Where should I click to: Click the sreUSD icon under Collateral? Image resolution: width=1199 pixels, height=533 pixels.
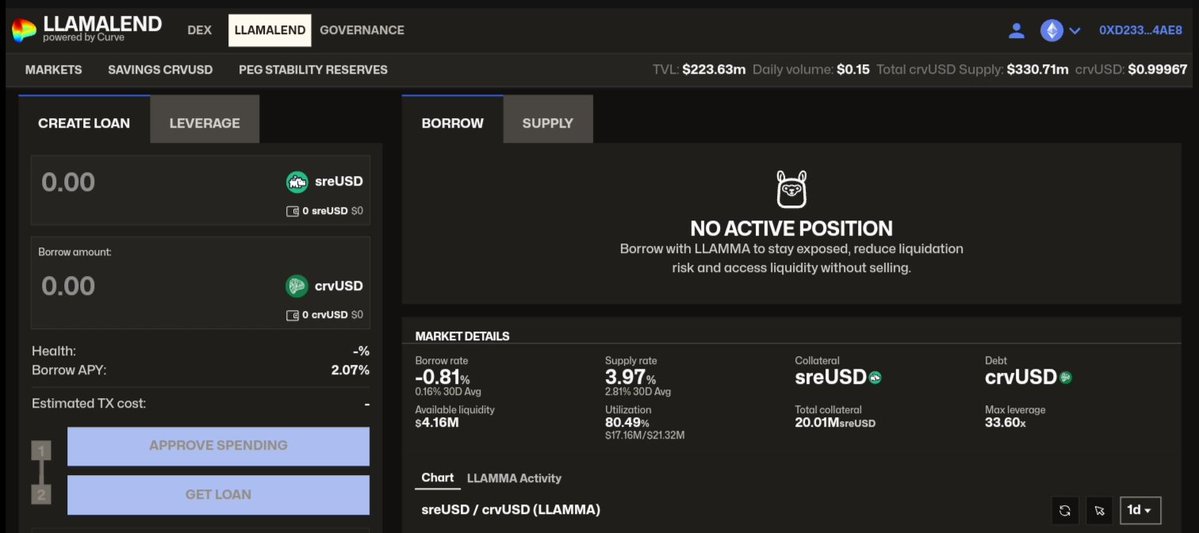tap(876, 377)
